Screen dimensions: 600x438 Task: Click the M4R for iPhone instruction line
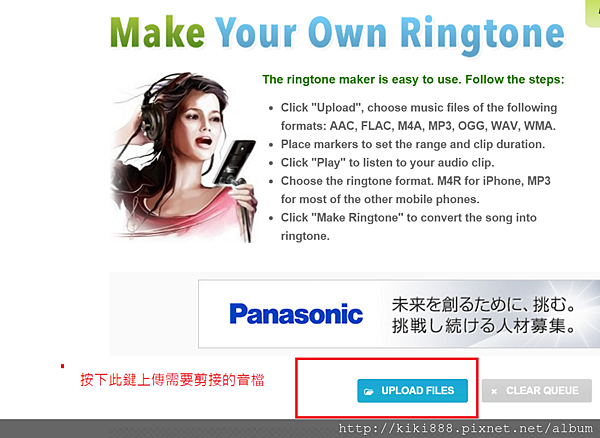(x=416, y=190)
